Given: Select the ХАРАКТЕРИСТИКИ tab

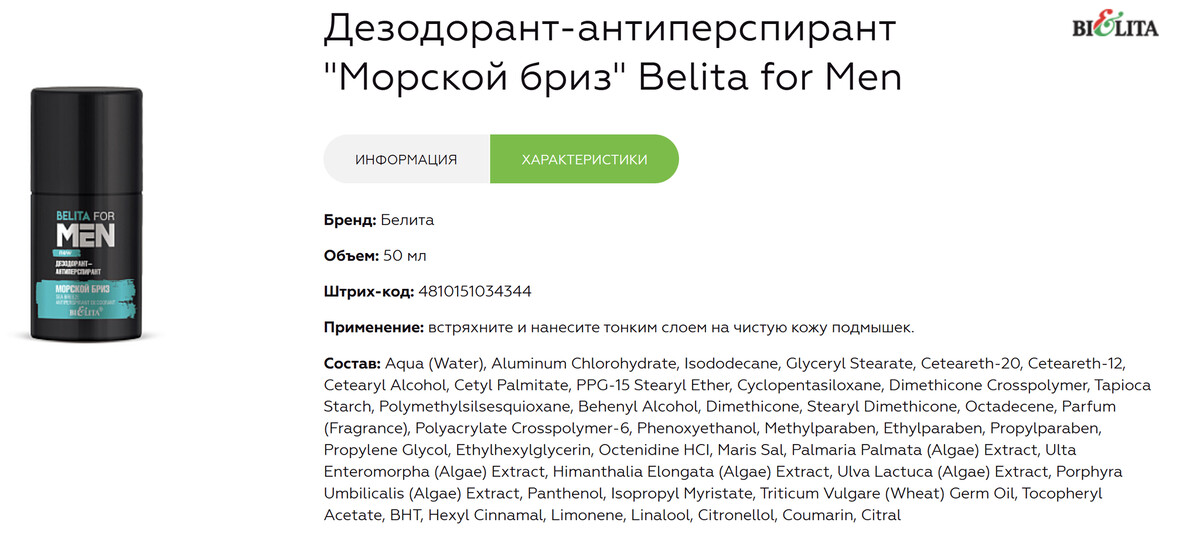Looking at the screenshot, I should [x=584, y=159].
